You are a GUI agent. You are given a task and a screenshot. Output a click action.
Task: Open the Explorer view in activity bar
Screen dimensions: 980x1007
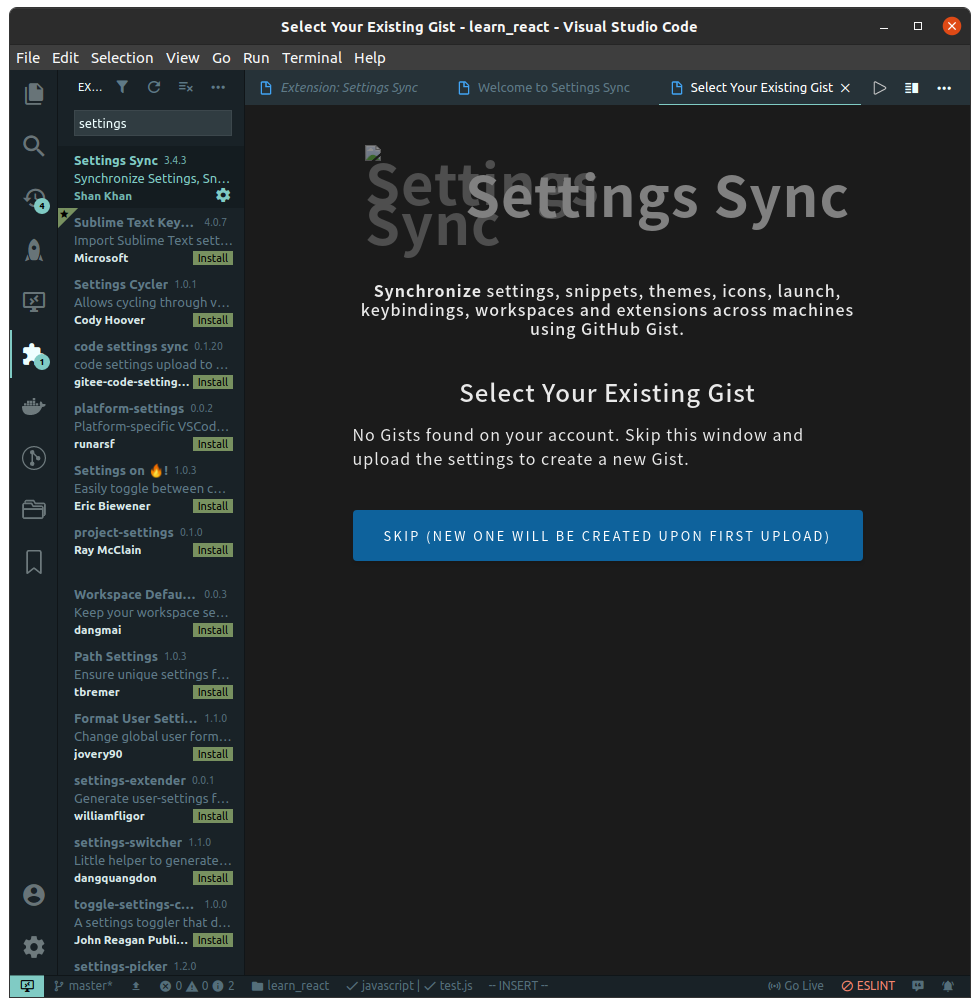[33, 94]
